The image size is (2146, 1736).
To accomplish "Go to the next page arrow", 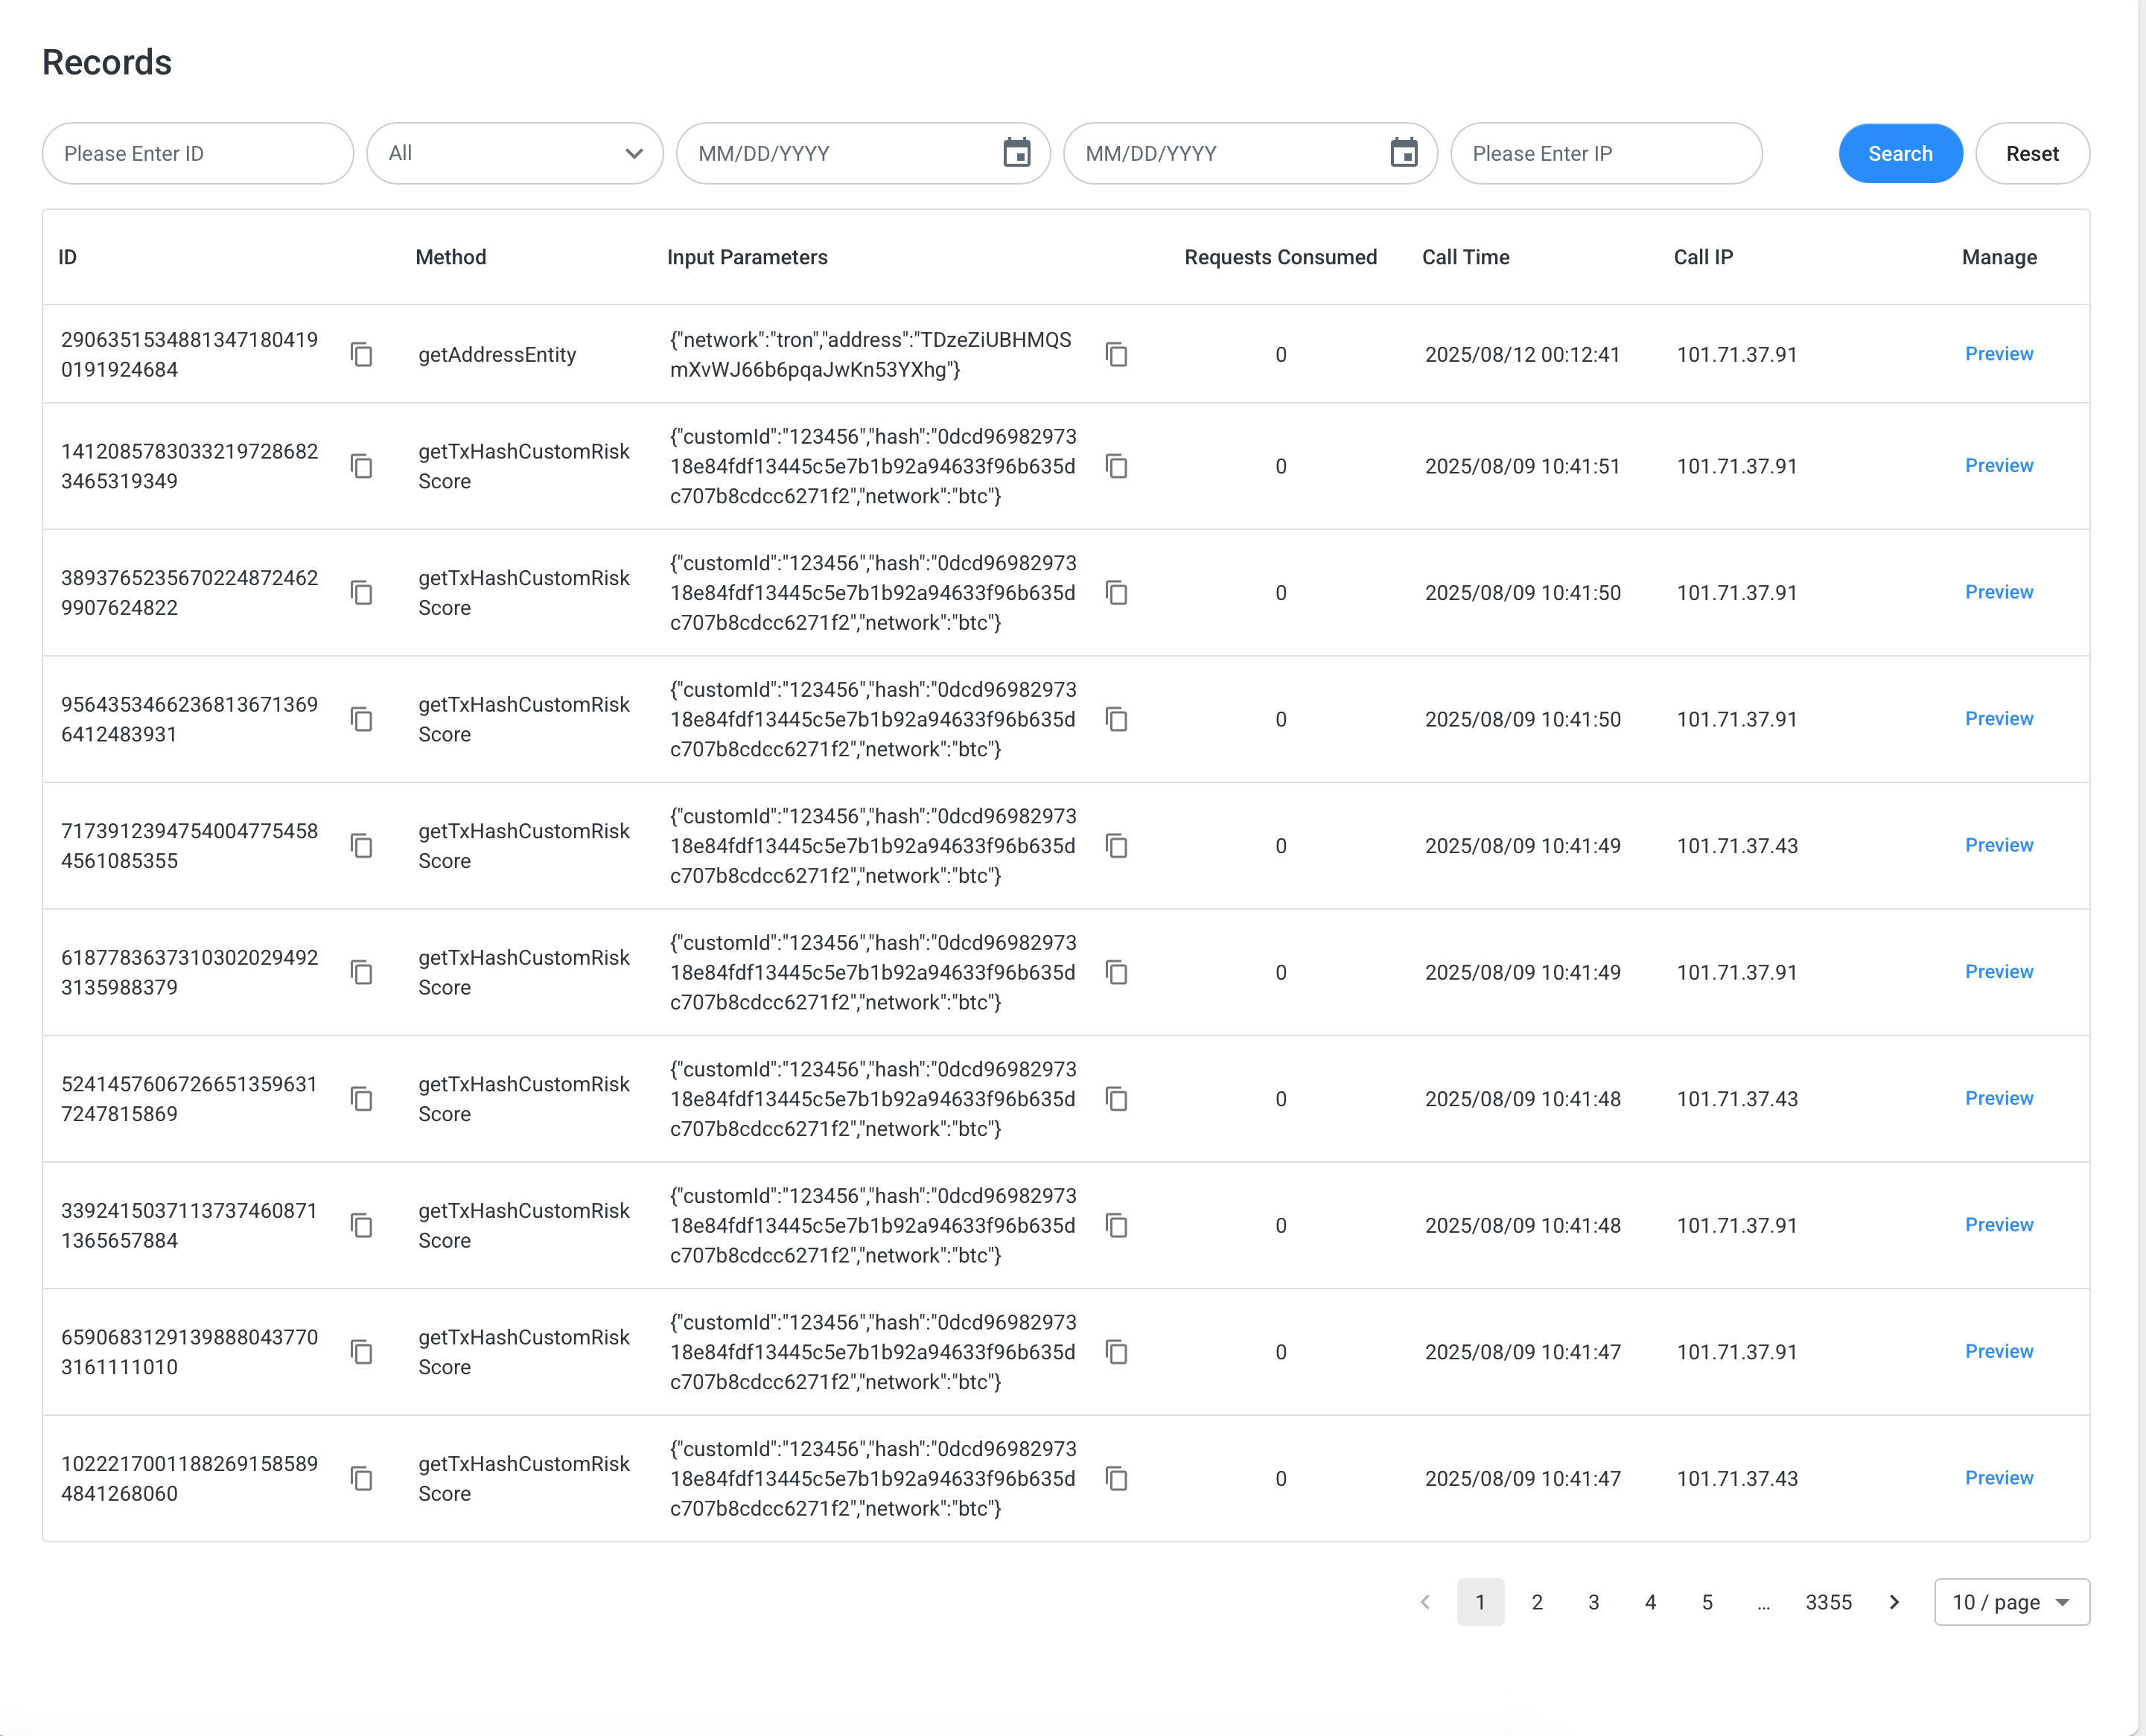I will [x=1893, y=1602].
